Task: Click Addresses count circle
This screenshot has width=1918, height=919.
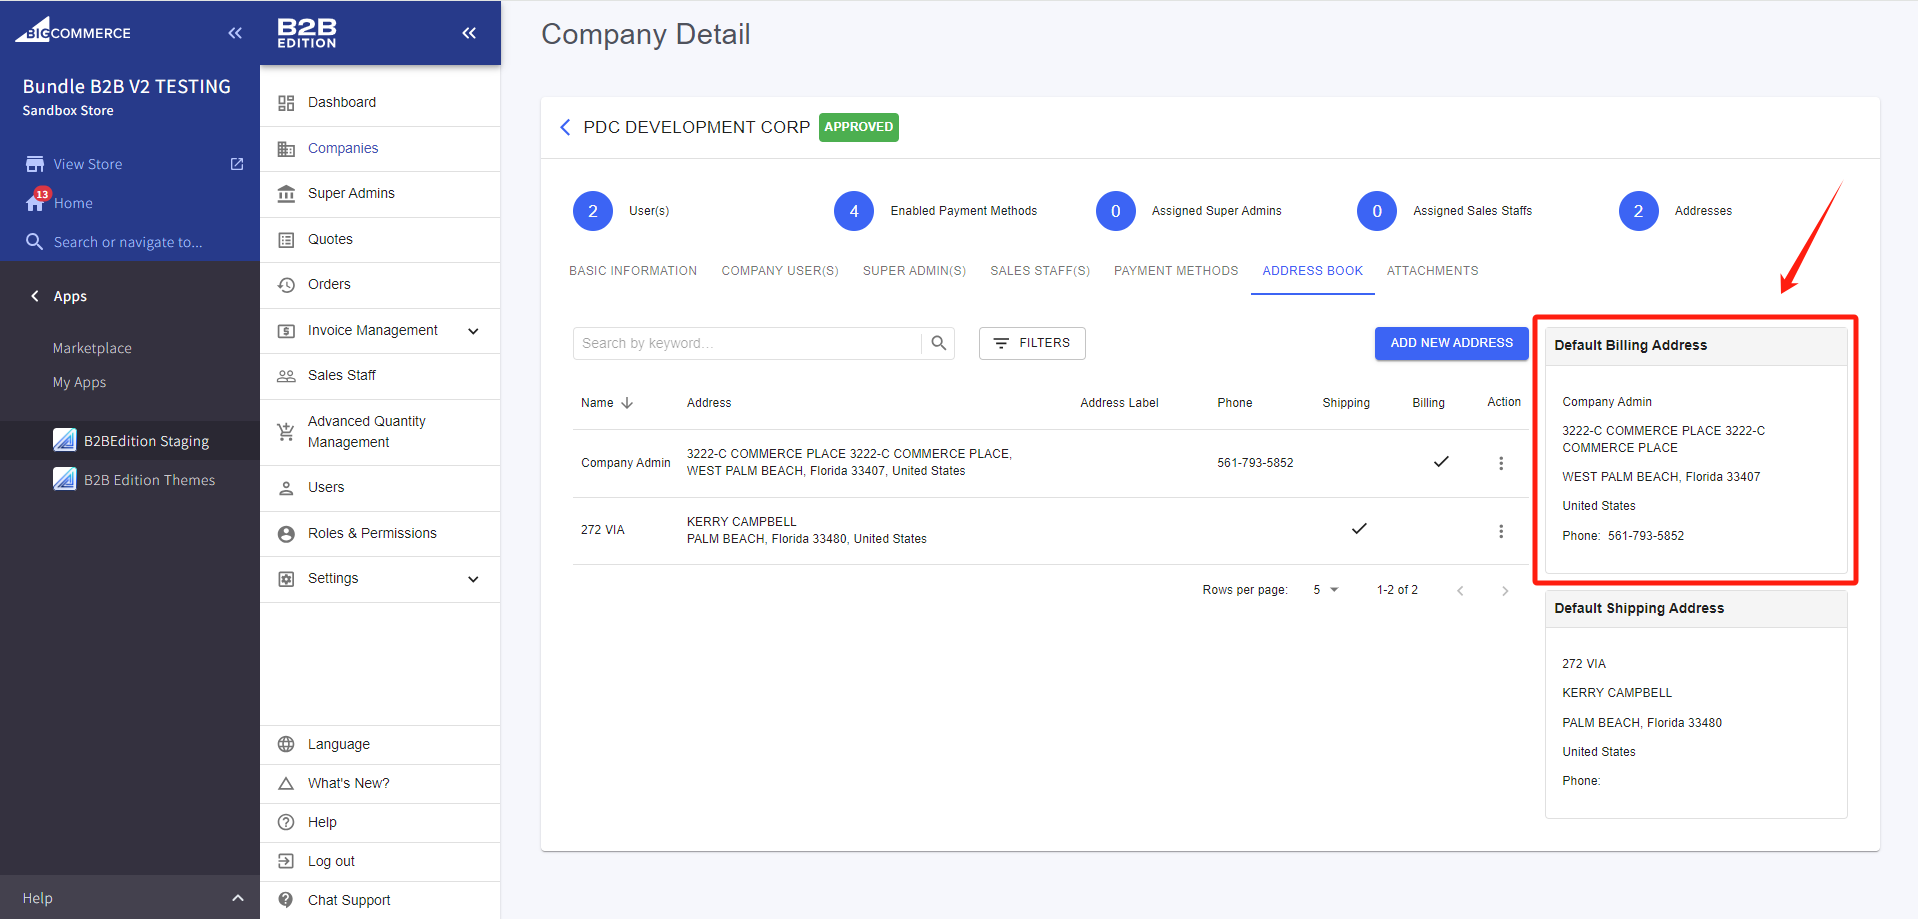Action: [1638, 211]
